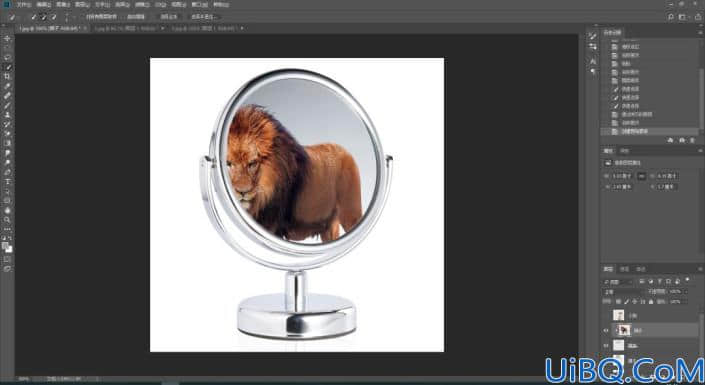Hide the lion layer via eye icon
This screenshot has height=385, width=705.
[606, 331]
